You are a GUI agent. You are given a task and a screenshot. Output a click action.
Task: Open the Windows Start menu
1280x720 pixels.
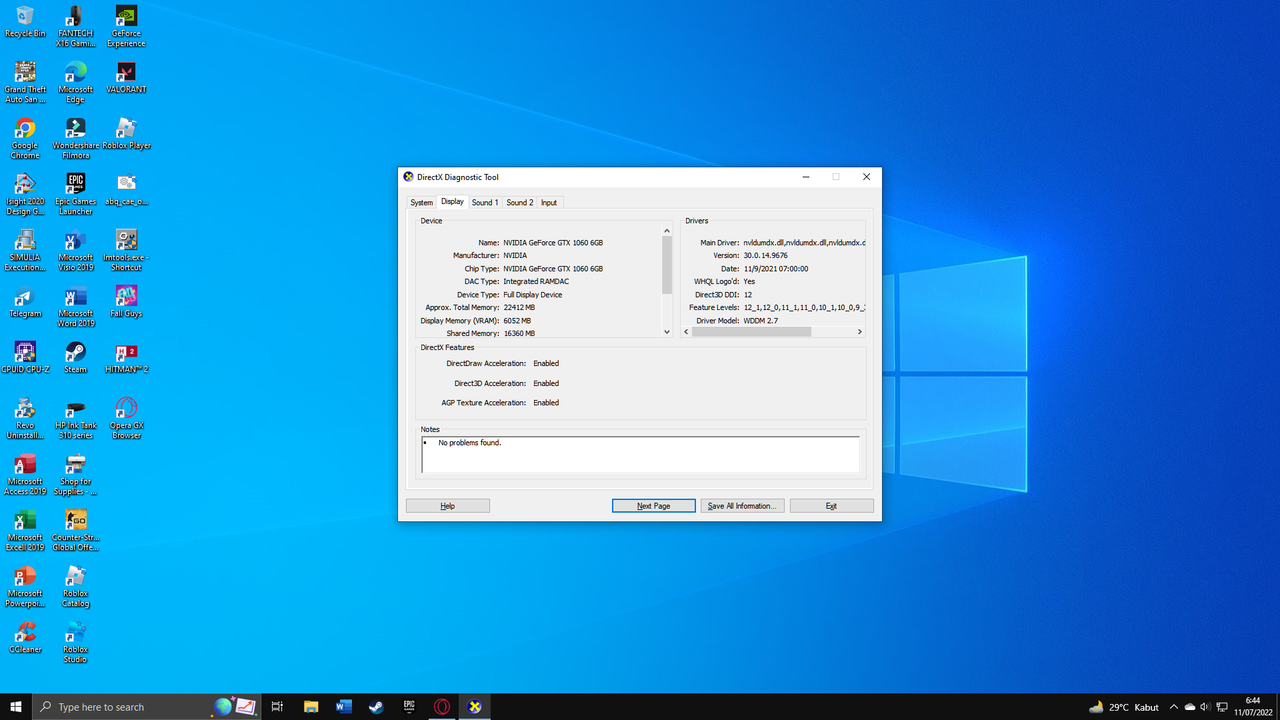16,706
